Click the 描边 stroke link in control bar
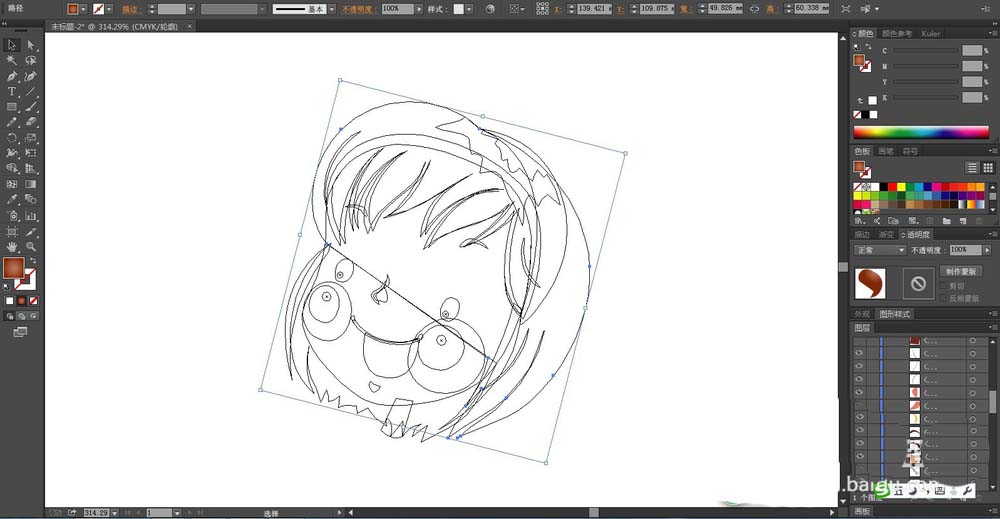The image size is (1000, 519). [130, 9]
